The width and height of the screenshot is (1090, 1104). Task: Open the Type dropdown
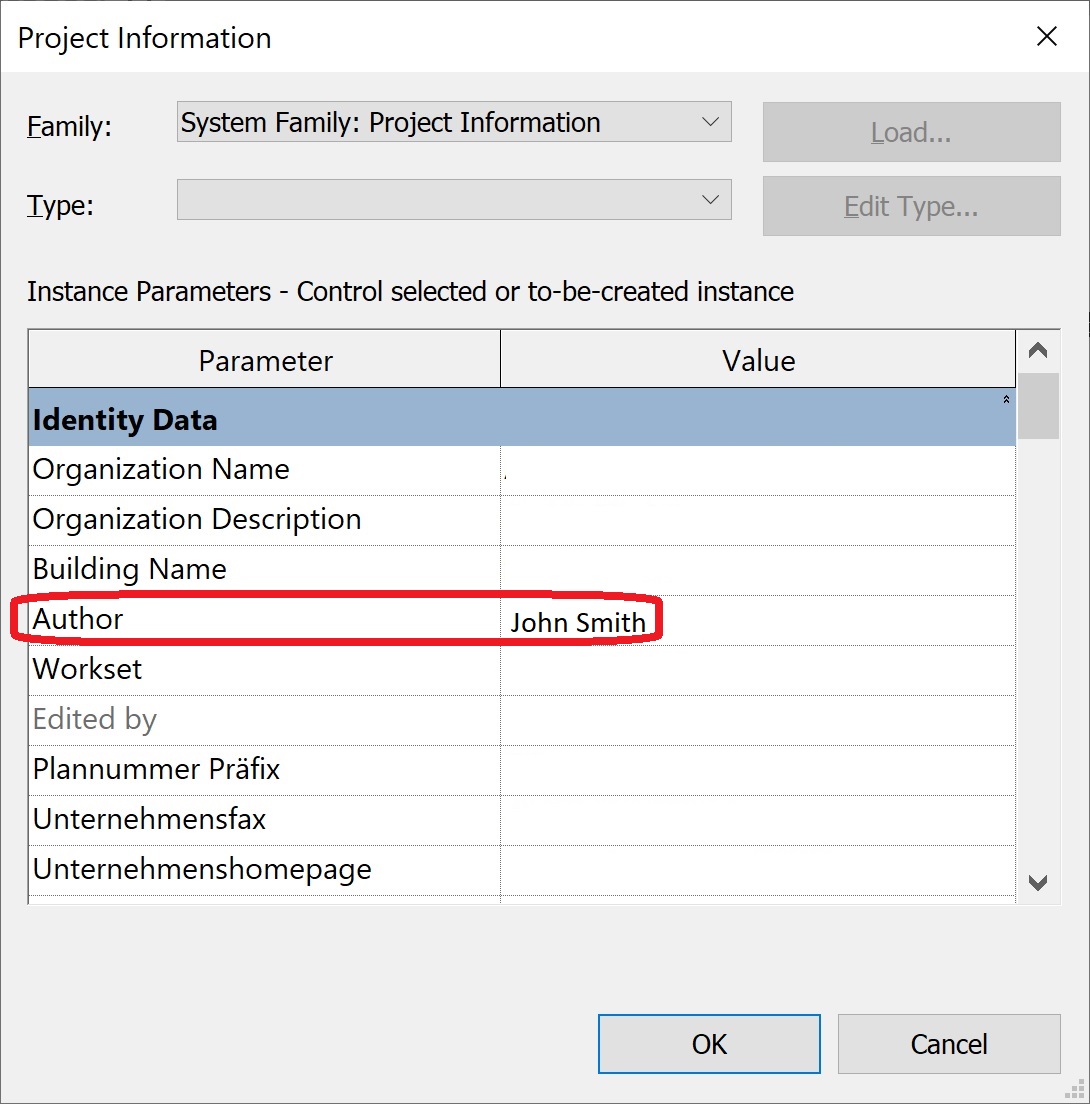tap(454, 200)
